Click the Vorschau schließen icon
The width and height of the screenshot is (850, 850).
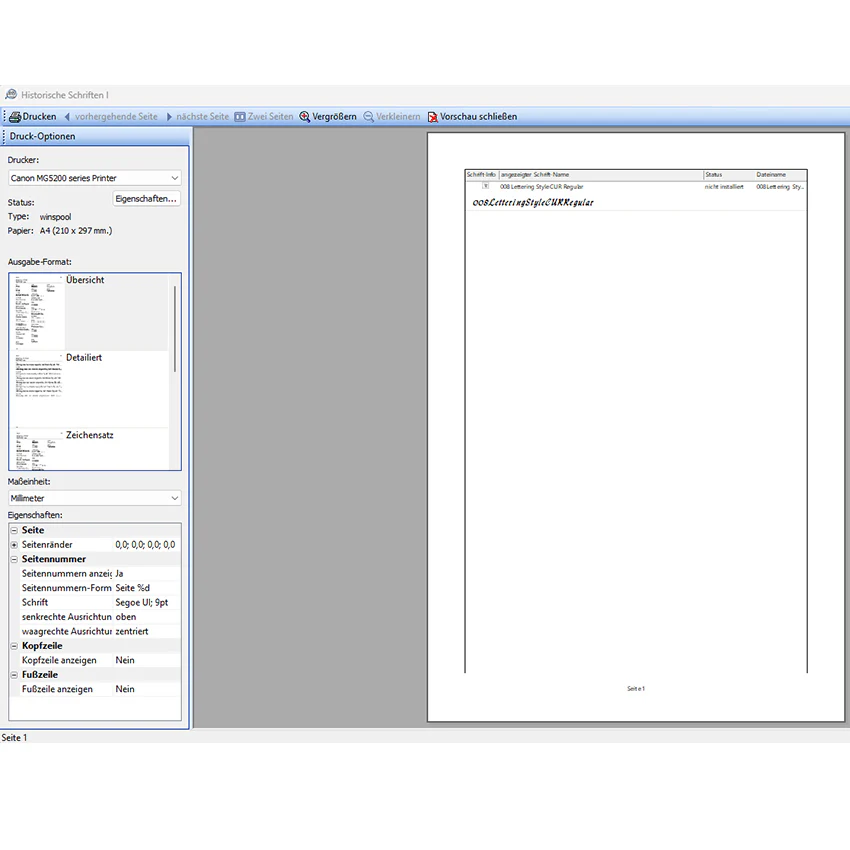(433, 117)
